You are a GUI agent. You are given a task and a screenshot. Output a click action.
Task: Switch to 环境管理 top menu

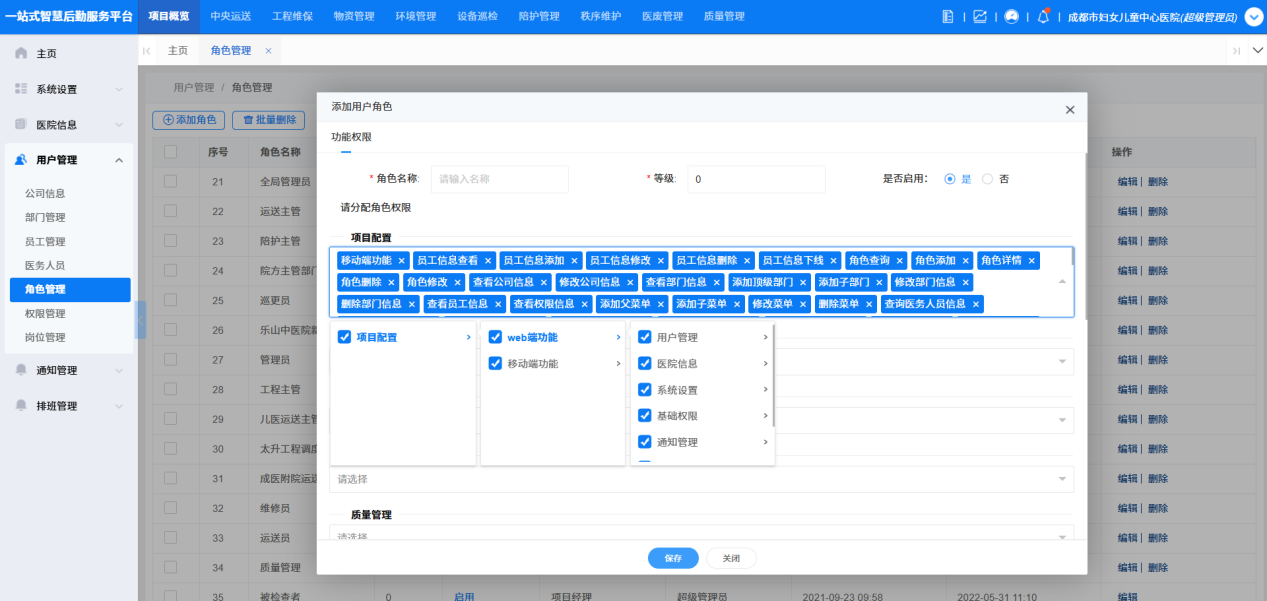click(x=416, y=17)
